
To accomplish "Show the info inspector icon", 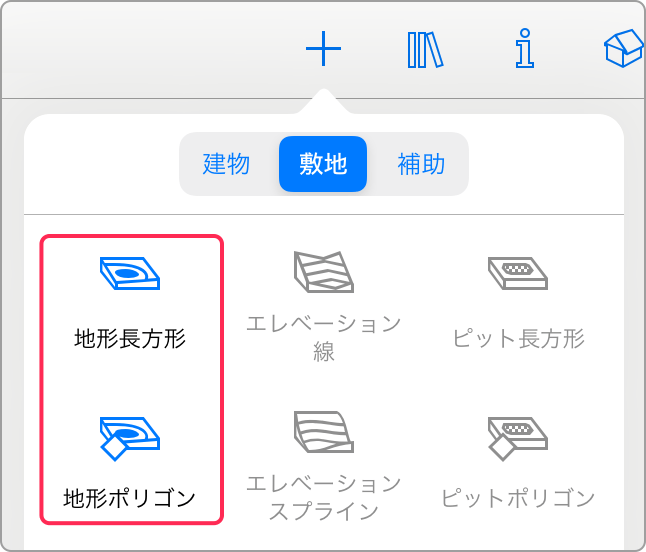I will click(525, 48).
